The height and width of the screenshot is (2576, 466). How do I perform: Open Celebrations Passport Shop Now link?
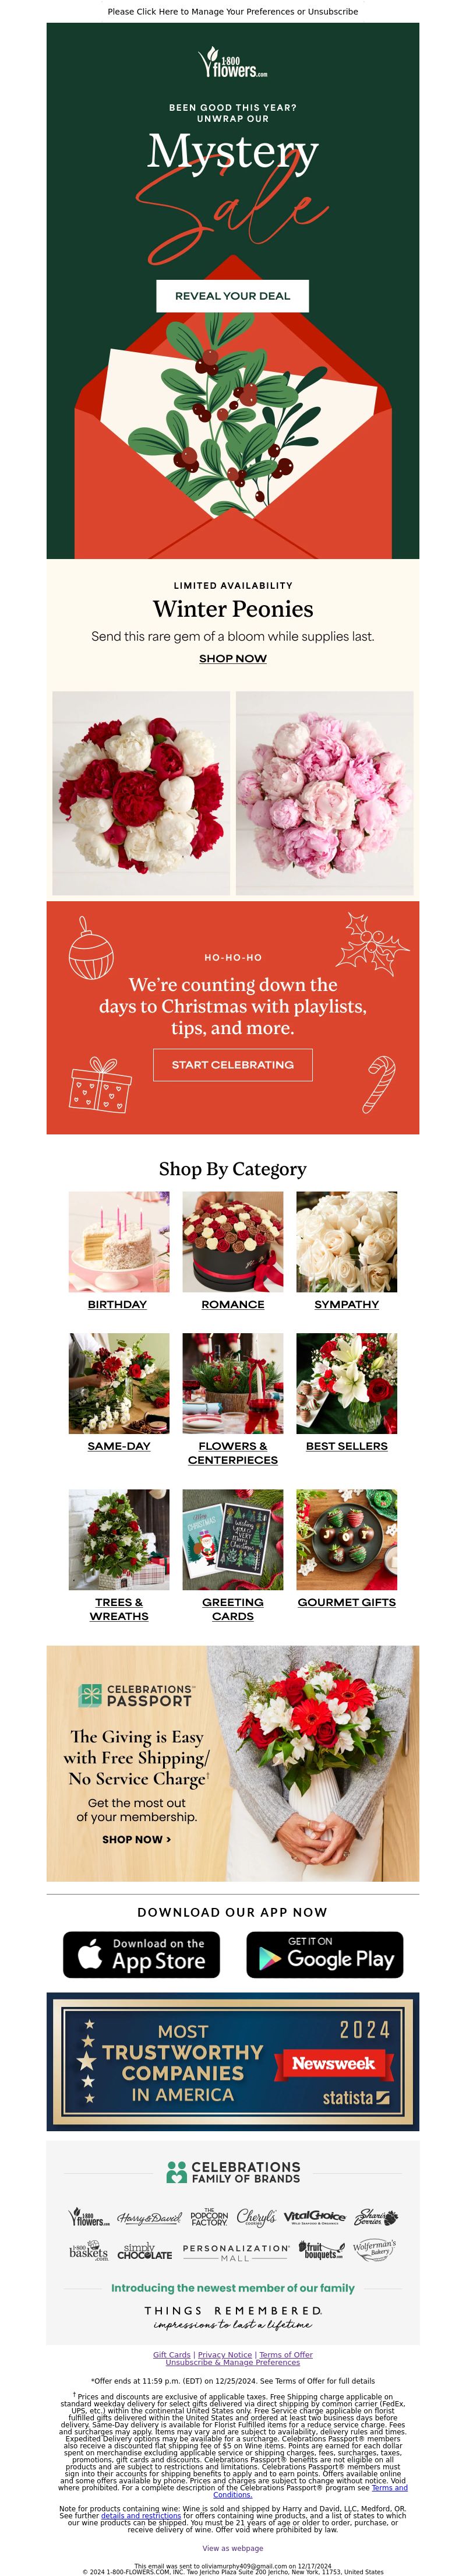tap(137, 1839)
